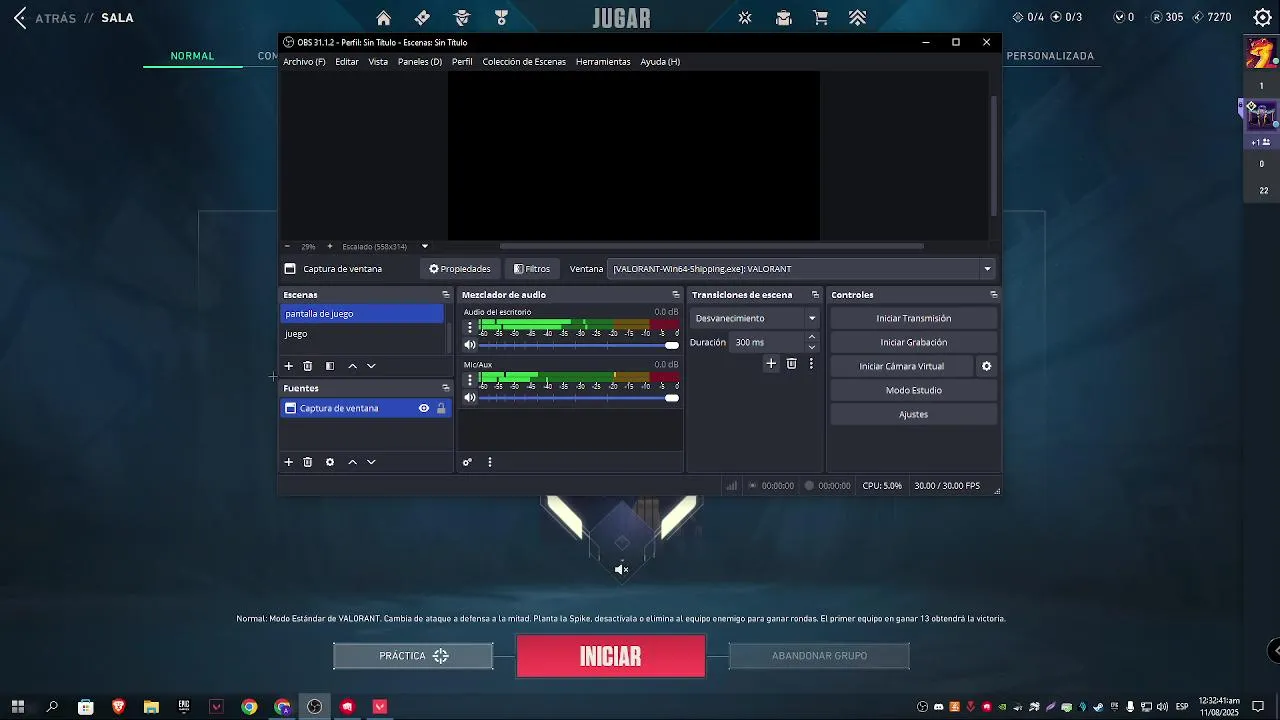Screen dimensions: 1280x720
Task: Enable Modo Estudio button
Action: pos(914,390)
